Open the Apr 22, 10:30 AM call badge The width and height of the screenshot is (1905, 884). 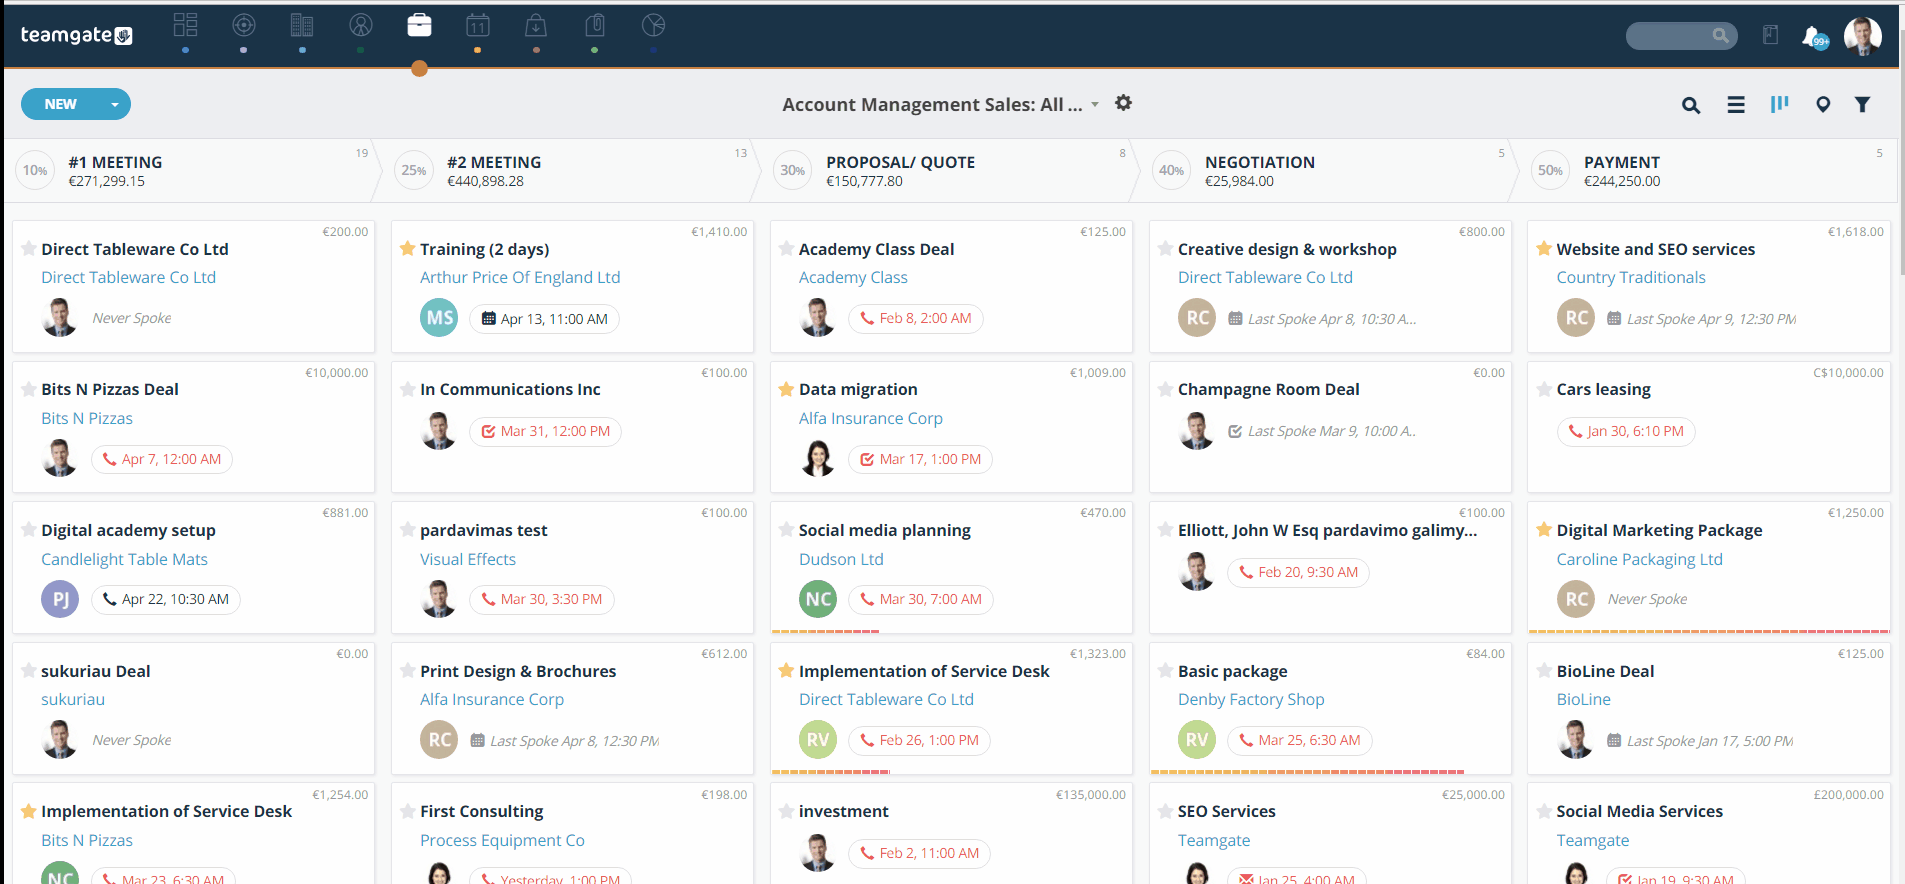tap(166, 599)
